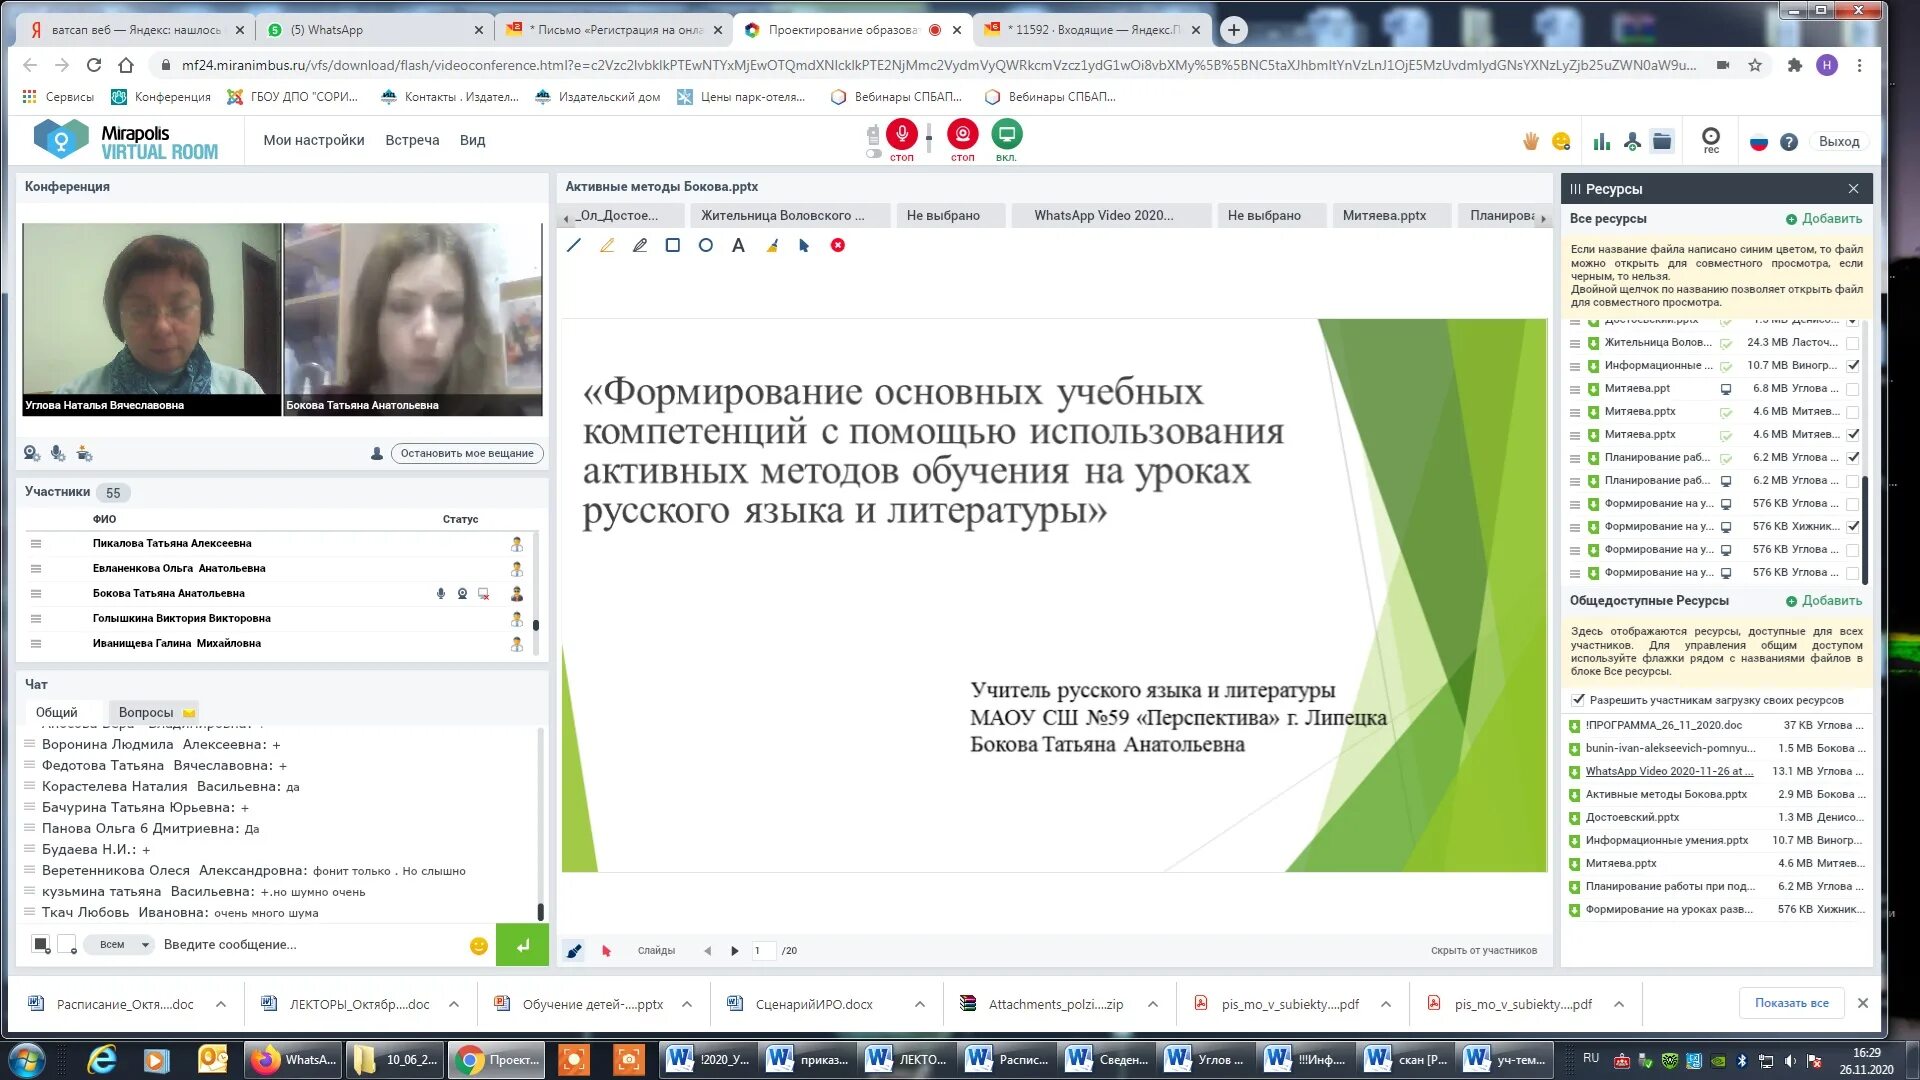Click Остановить мое вещание button

pyautogui.click(x=467, y=453)
